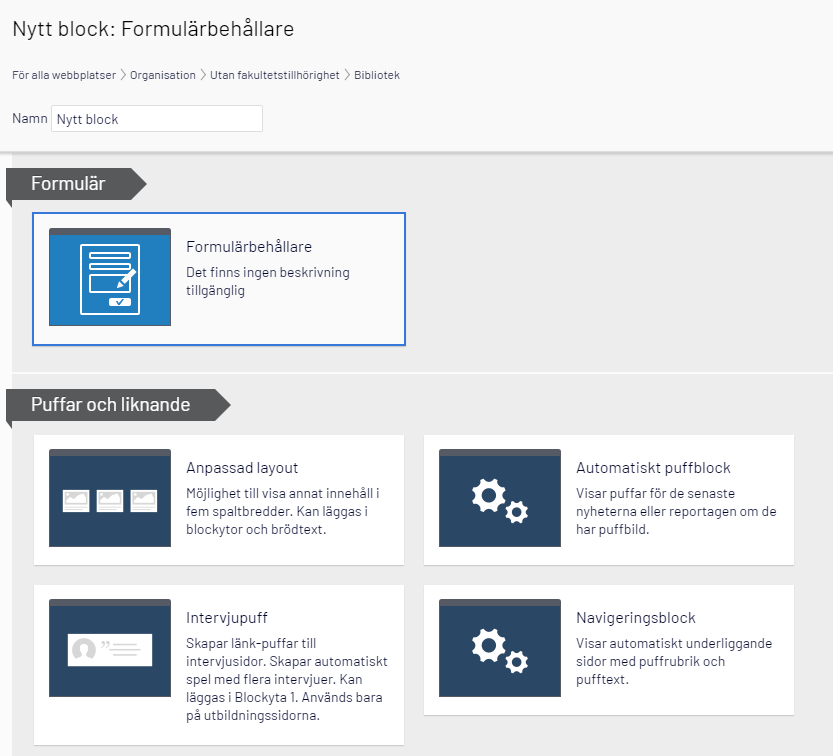Open the Formulärbehållare title text

[x=249, y=247]
